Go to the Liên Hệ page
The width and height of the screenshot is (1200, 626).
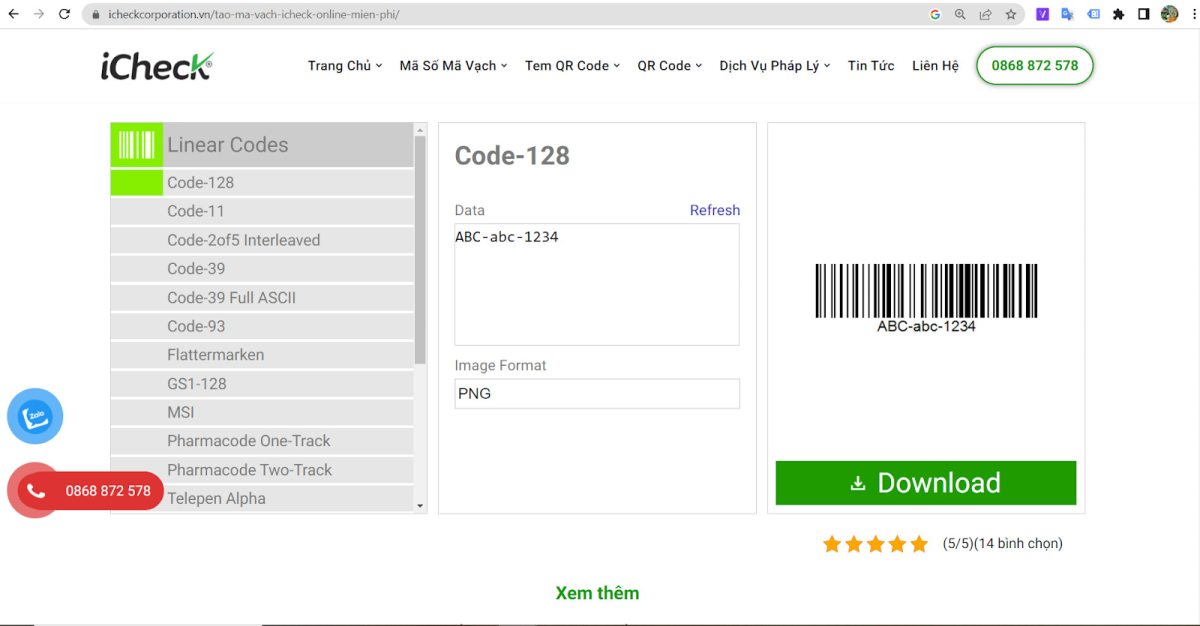click(935, 66)
